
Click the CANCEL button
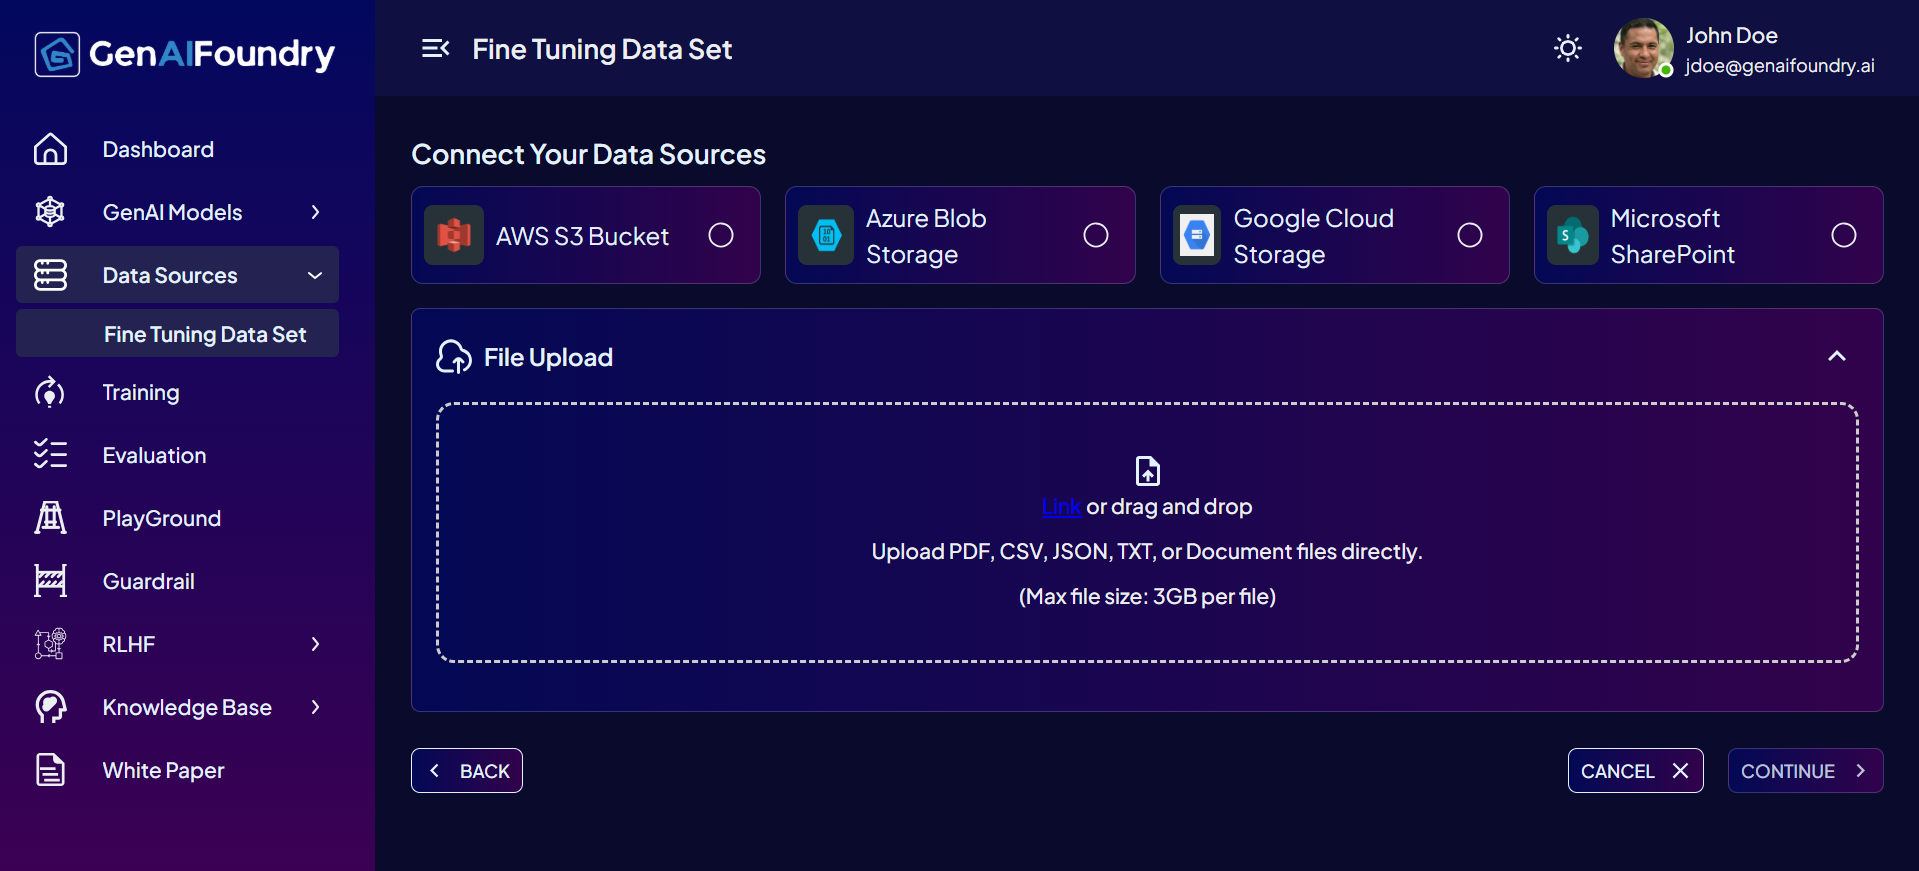1636,771
